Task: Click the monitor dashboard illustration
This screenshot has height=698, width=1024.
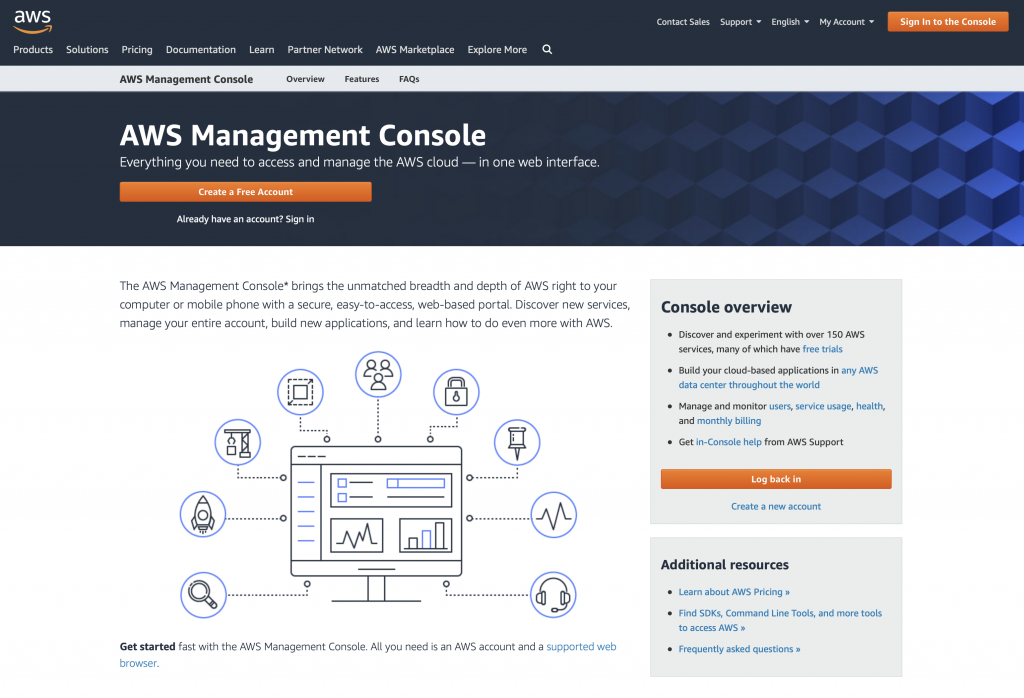Action: pyautogui.click(x=376, y=523)
